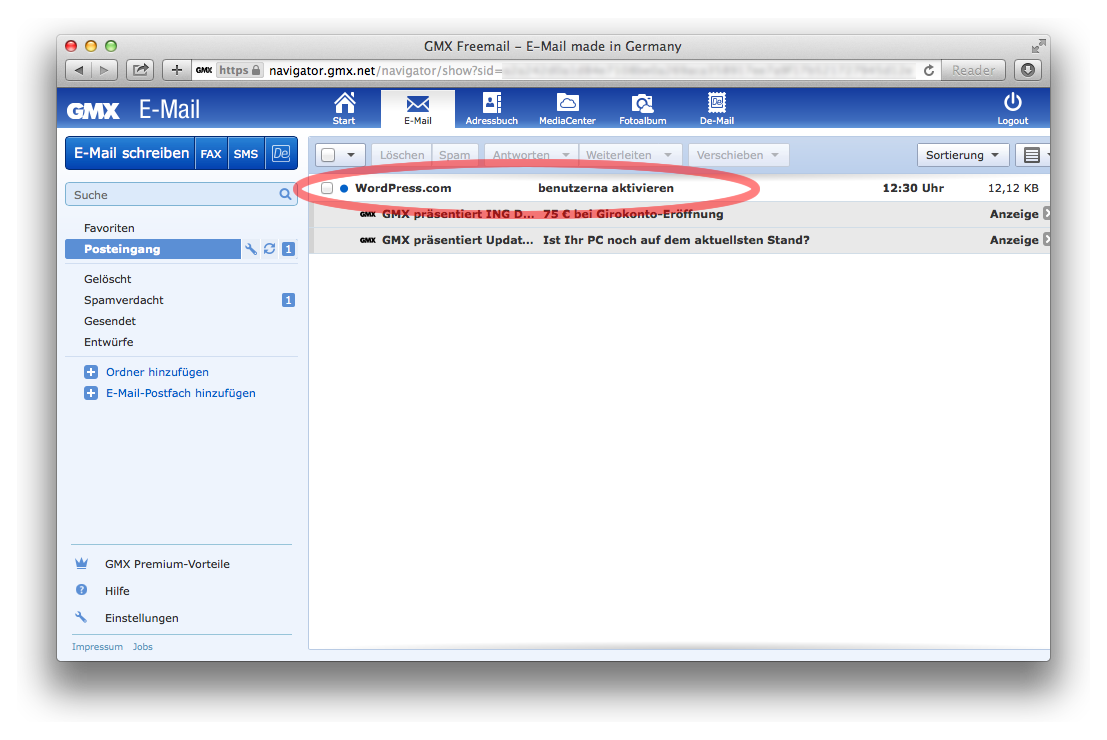Open Posteingang folder settings wrench icon
This screenshot has height=740, width=1107.
pos(251,249)
